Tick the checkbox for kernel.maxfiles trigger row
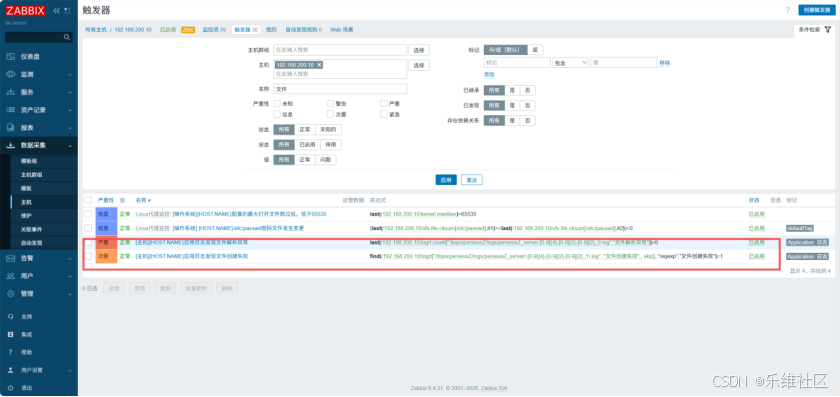 [x=88, y=214]
